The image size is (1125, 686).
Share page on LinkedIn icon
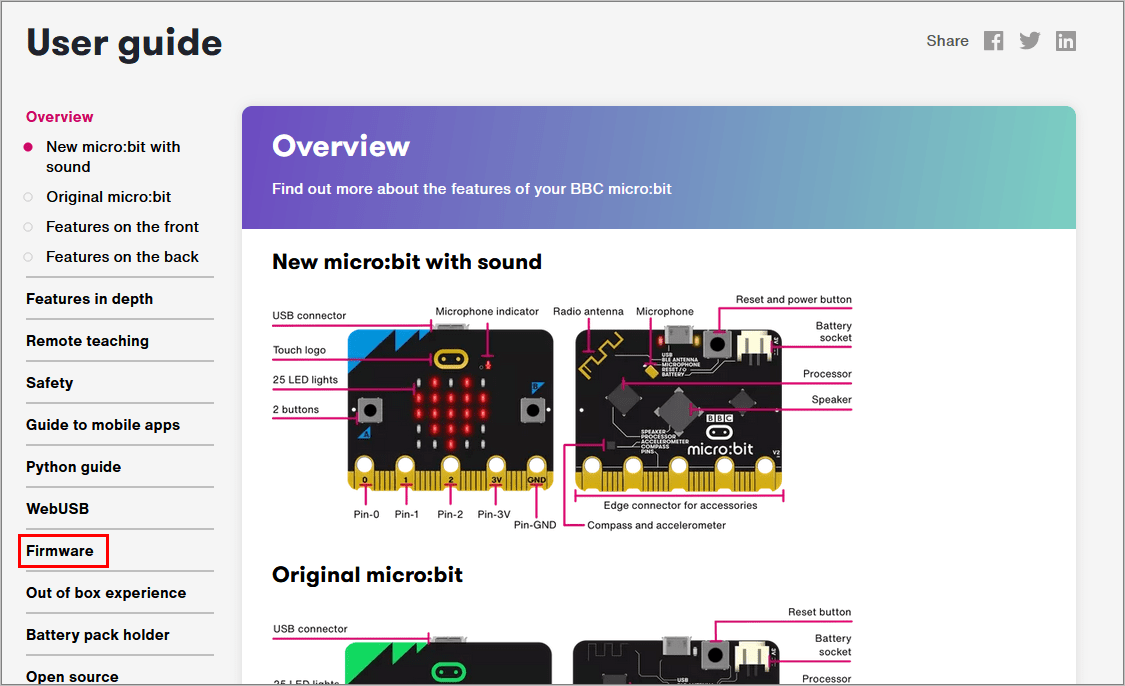[1065, 41]
